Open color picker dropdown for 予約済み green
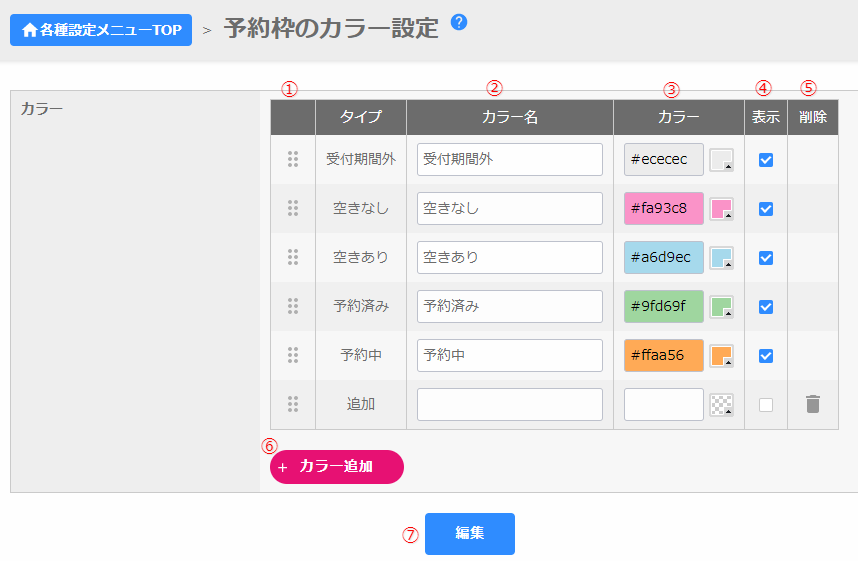Image resolution: width=858 pixels, height=561 pixels. (721, 307)
